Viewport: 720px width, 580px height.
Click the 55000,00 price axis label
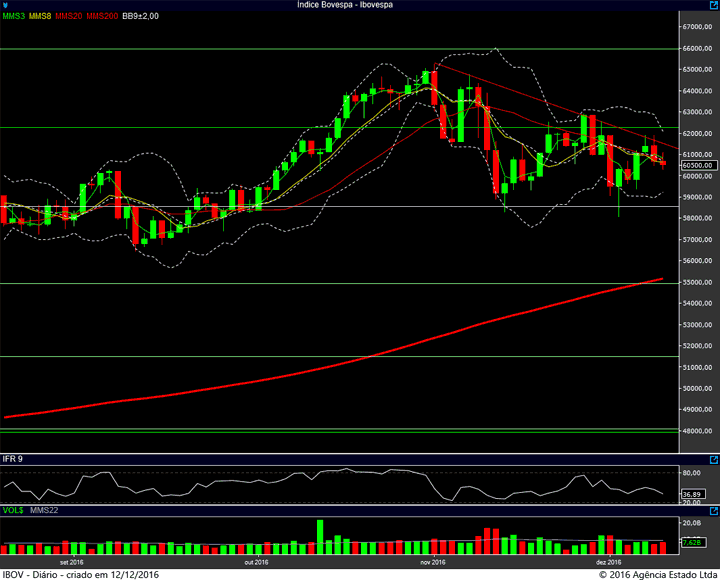click(x=698, y=282)
